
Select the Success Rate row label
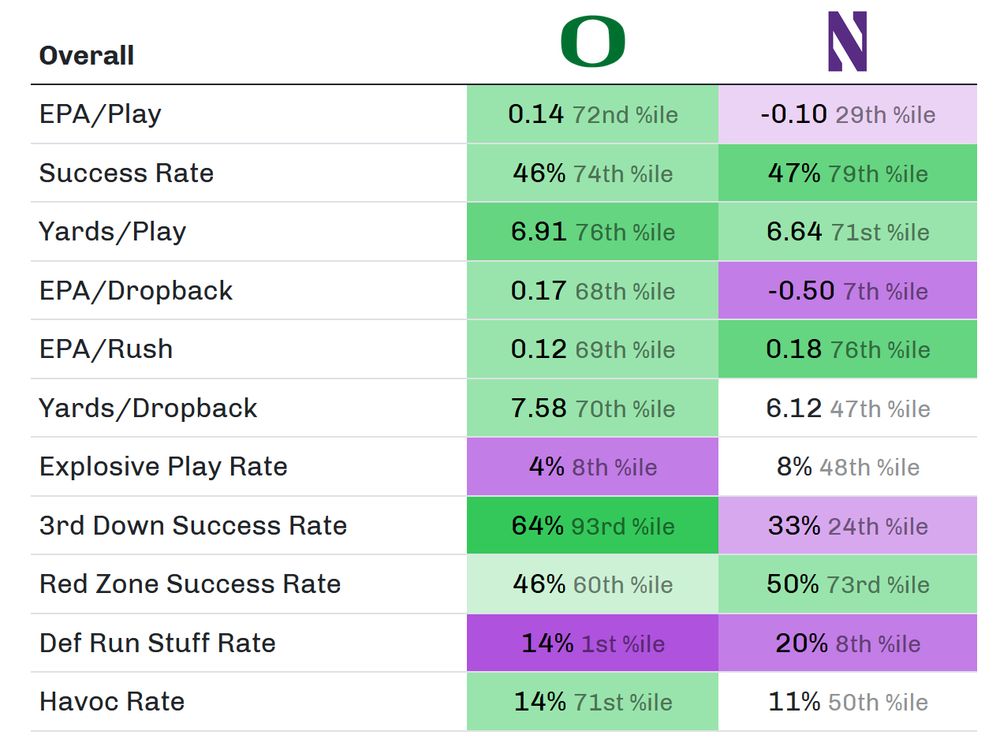(126, 173)
